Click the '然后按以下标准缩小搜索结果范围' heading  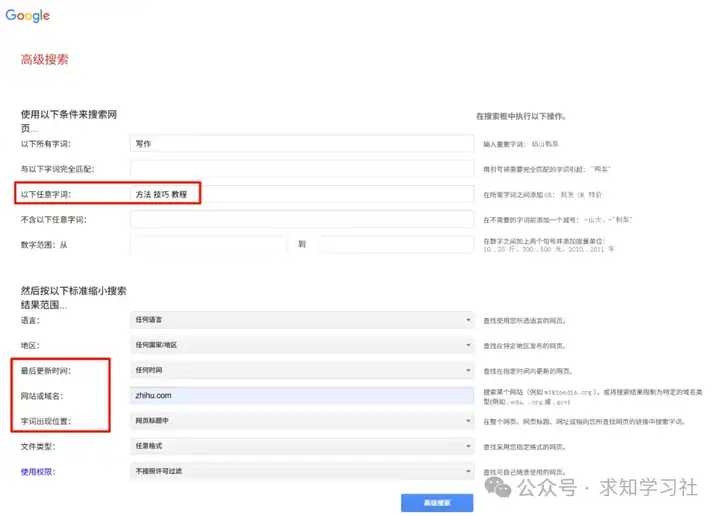tap(73, 297)
